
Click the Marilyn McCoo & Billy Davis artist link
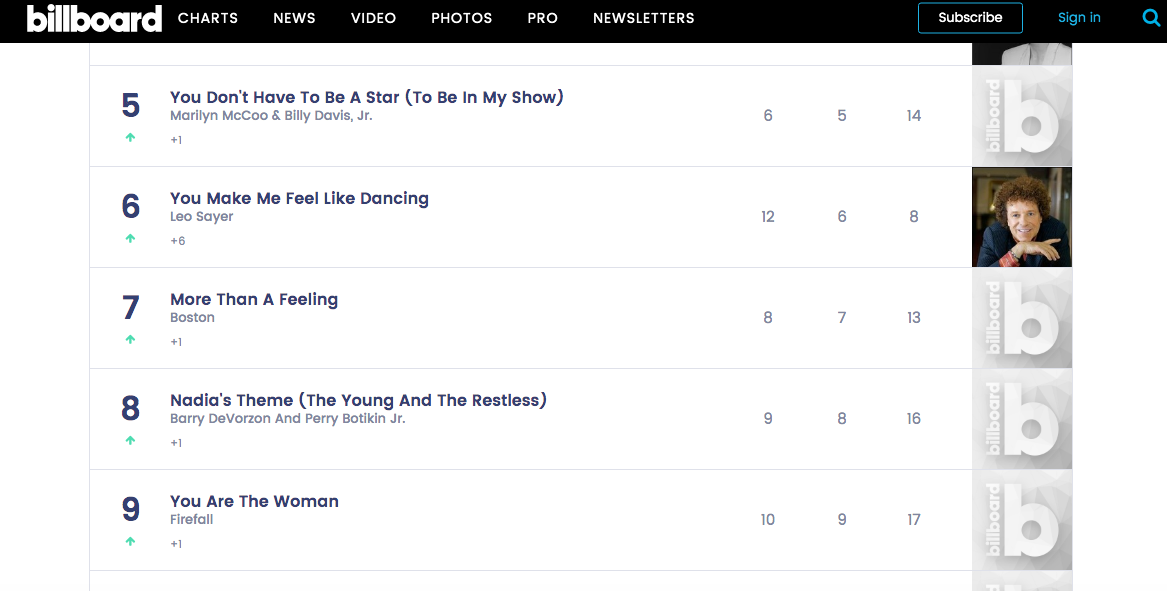click(x=271, y=116)
